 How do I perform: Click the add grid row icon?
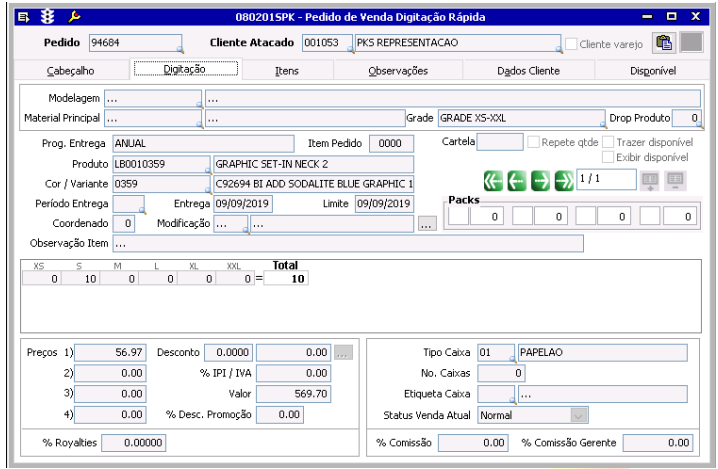650,180
